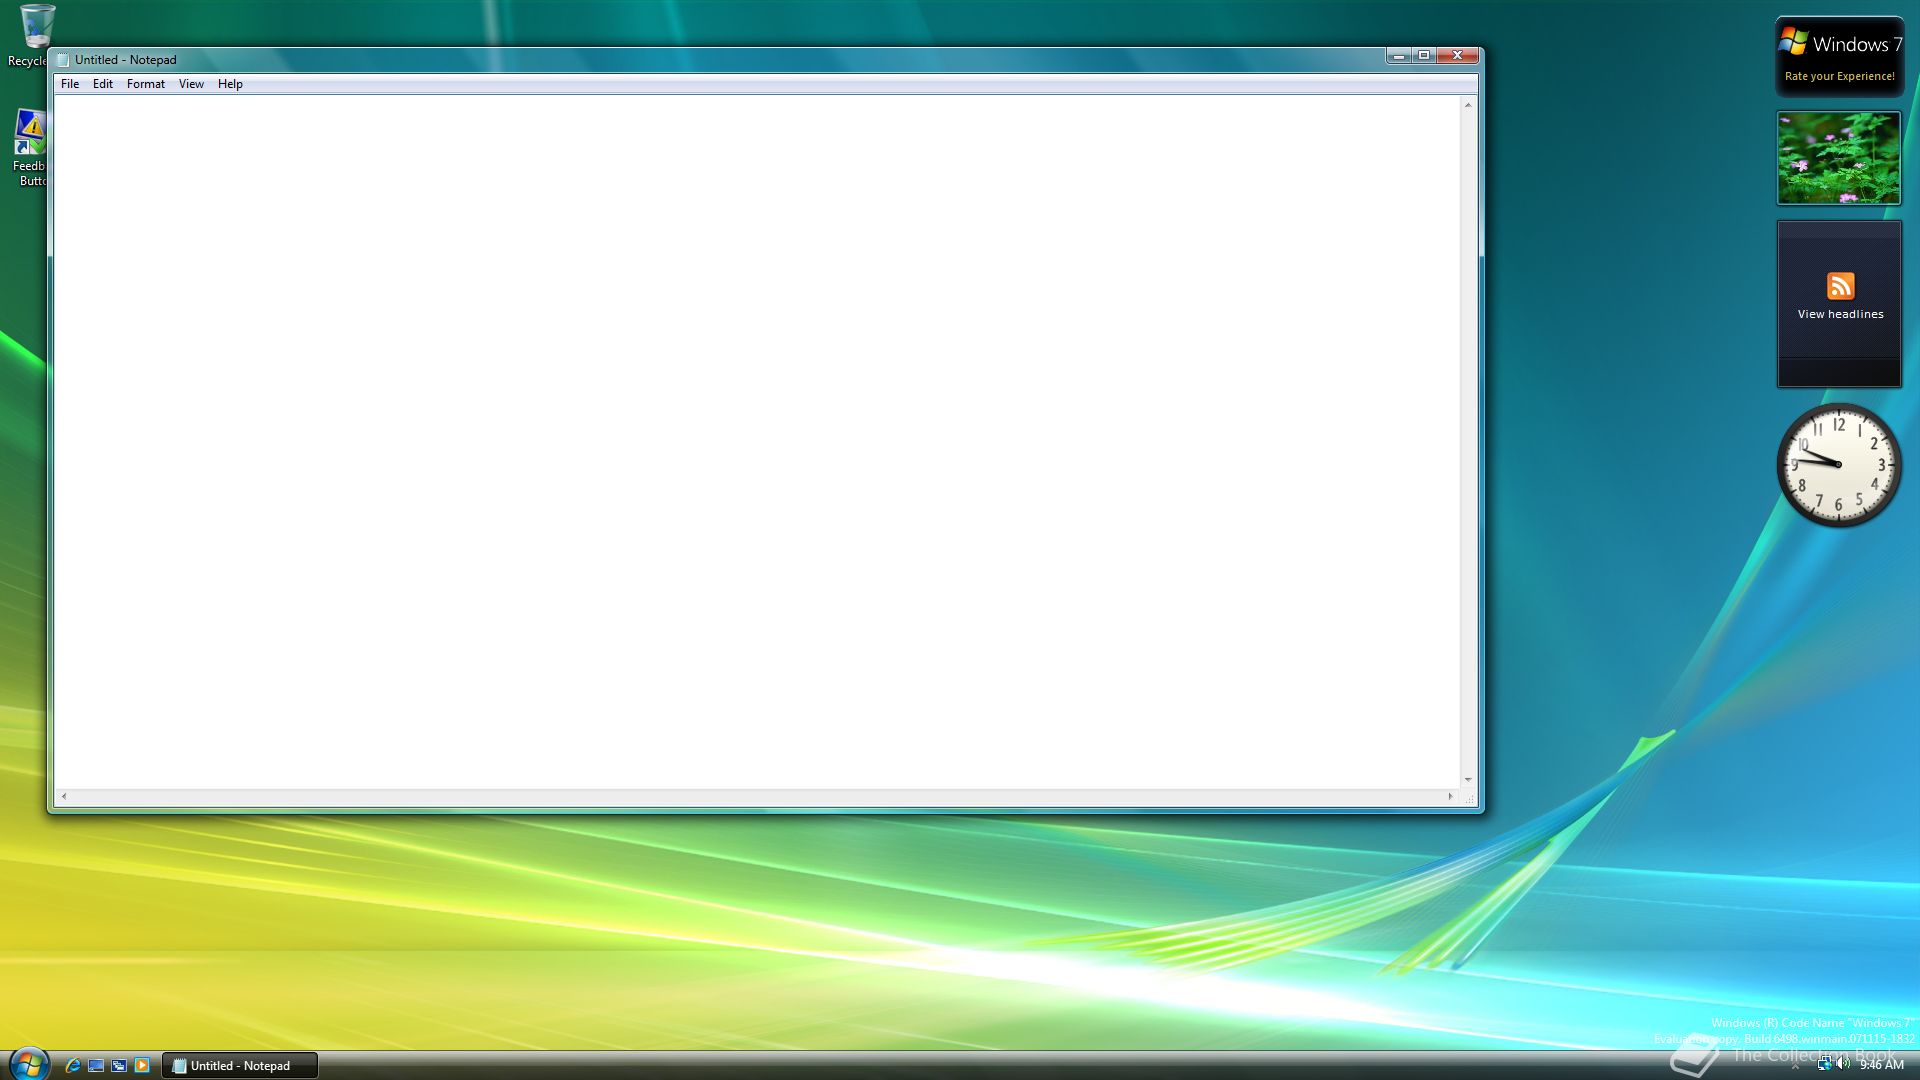Open the Edit menu
Viewport: 1920px width, 1080px height.
click(103, 84)
